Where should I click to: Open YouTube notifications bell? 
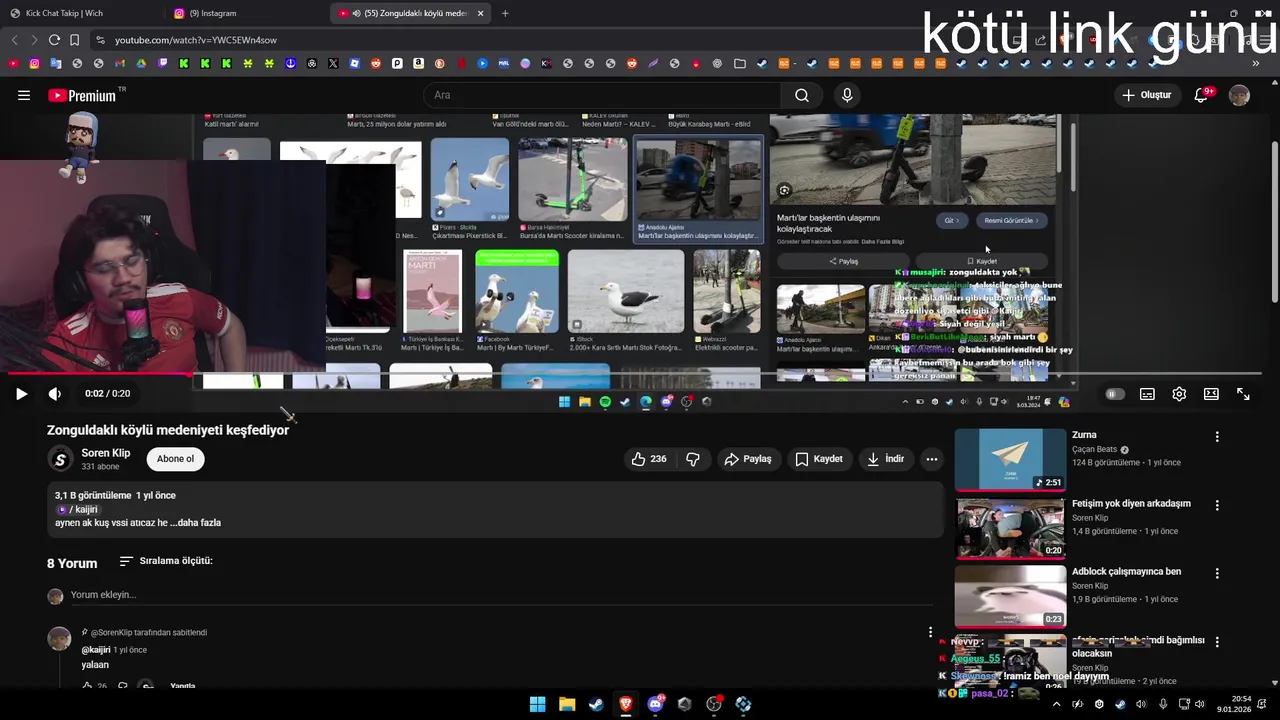coord(1202,95)
